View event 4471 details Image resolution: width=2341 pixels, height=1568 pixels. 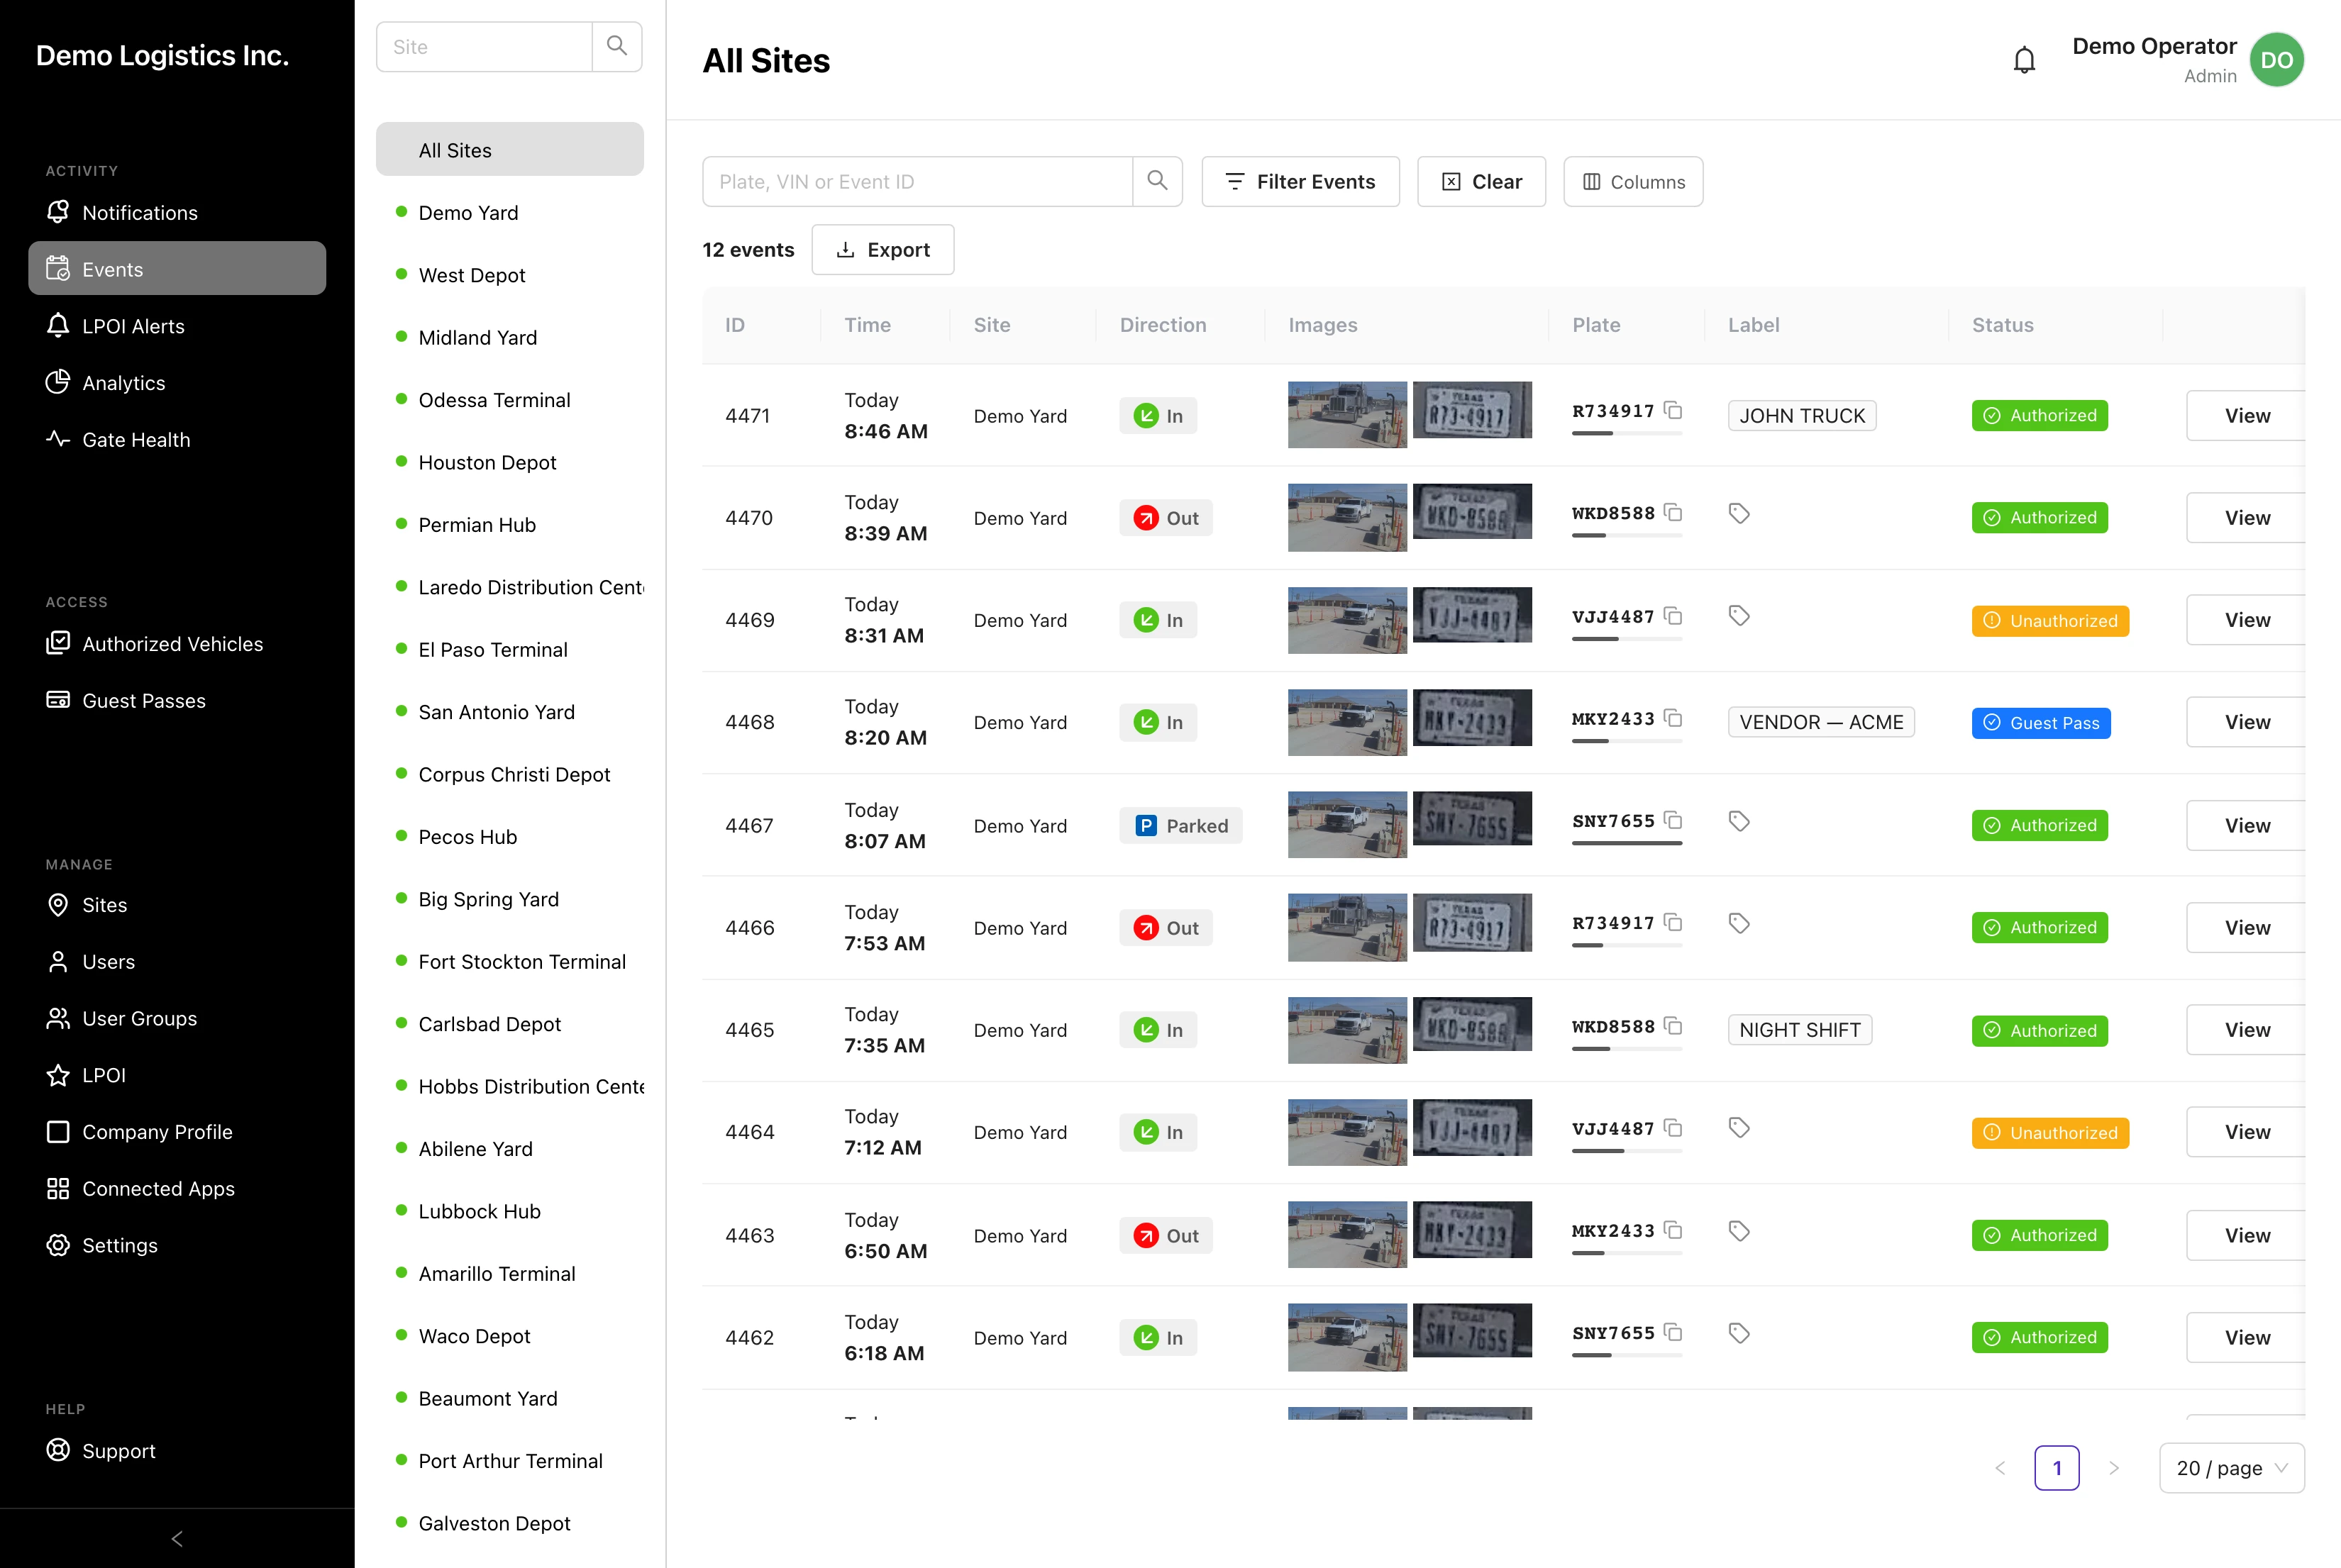click(2246, 415)
